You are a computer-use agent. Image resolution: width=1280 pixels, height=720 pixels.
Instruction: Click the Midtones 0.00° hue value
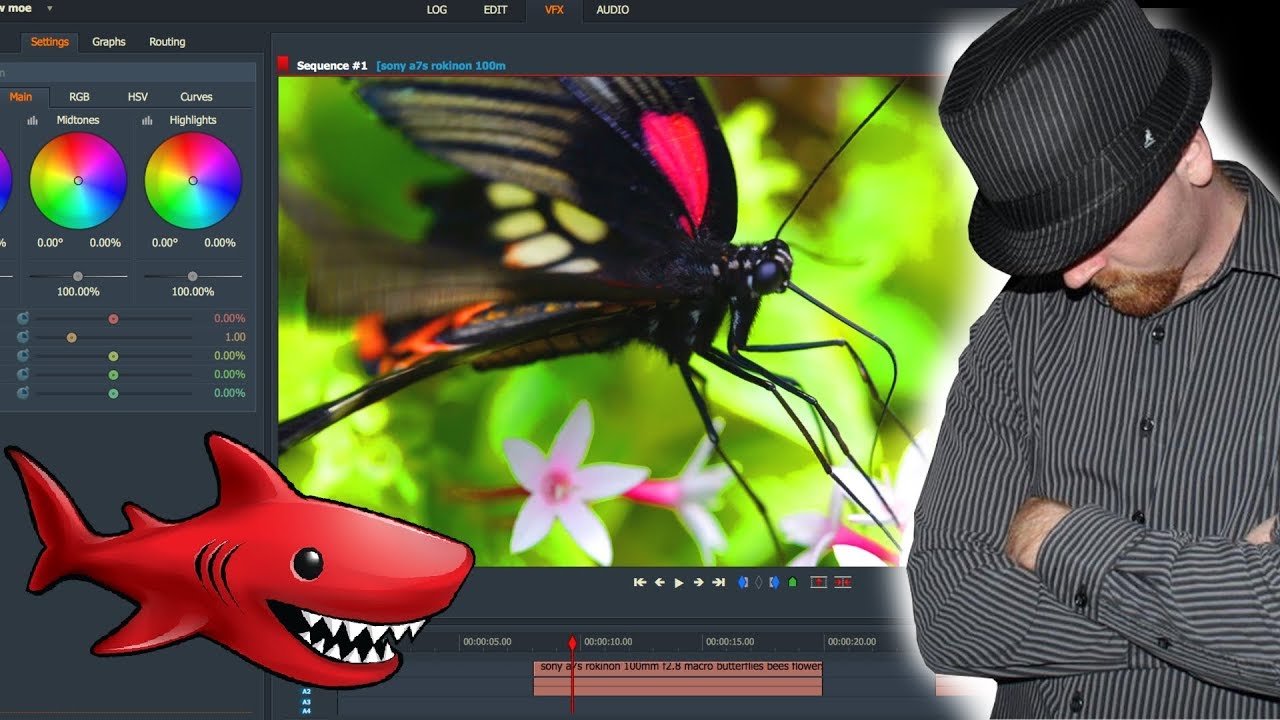pos(50,243)
